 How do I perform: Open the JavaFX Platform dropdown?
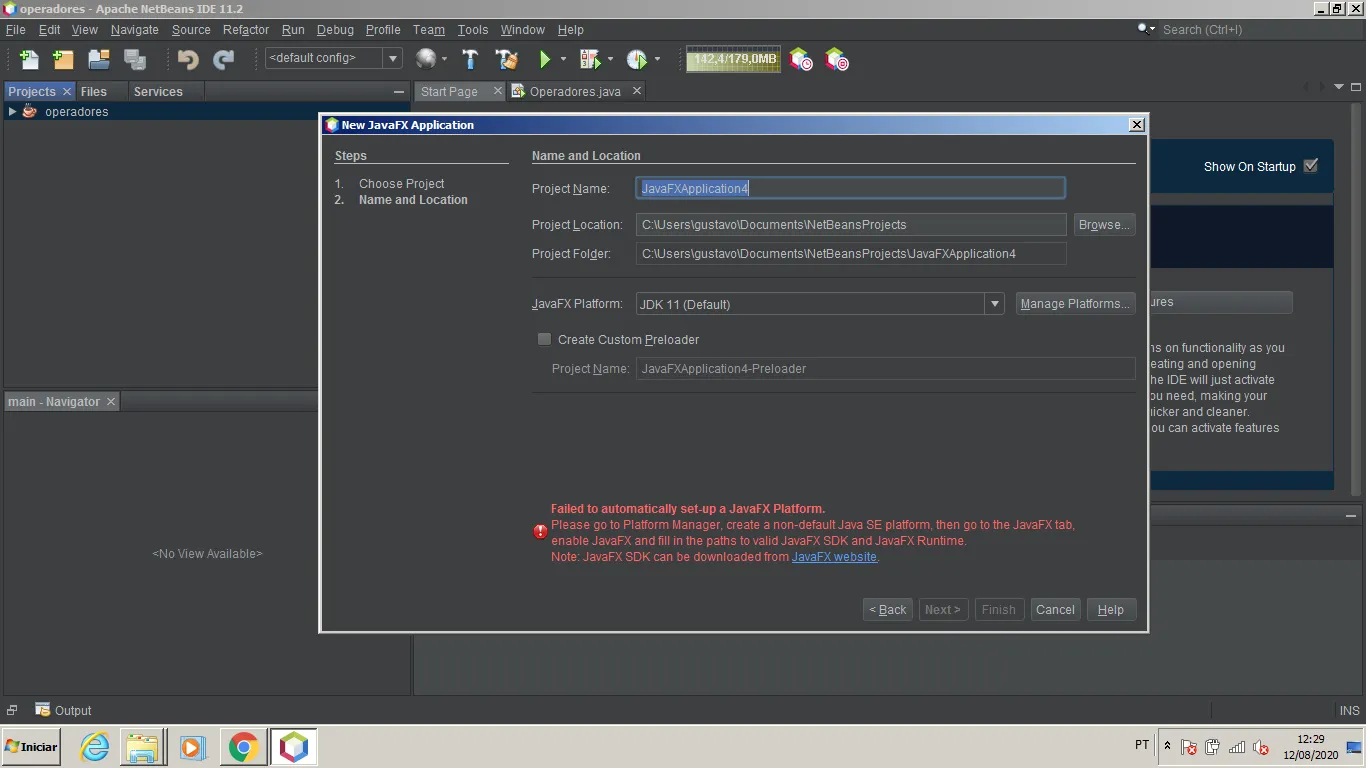coord(820,304)
